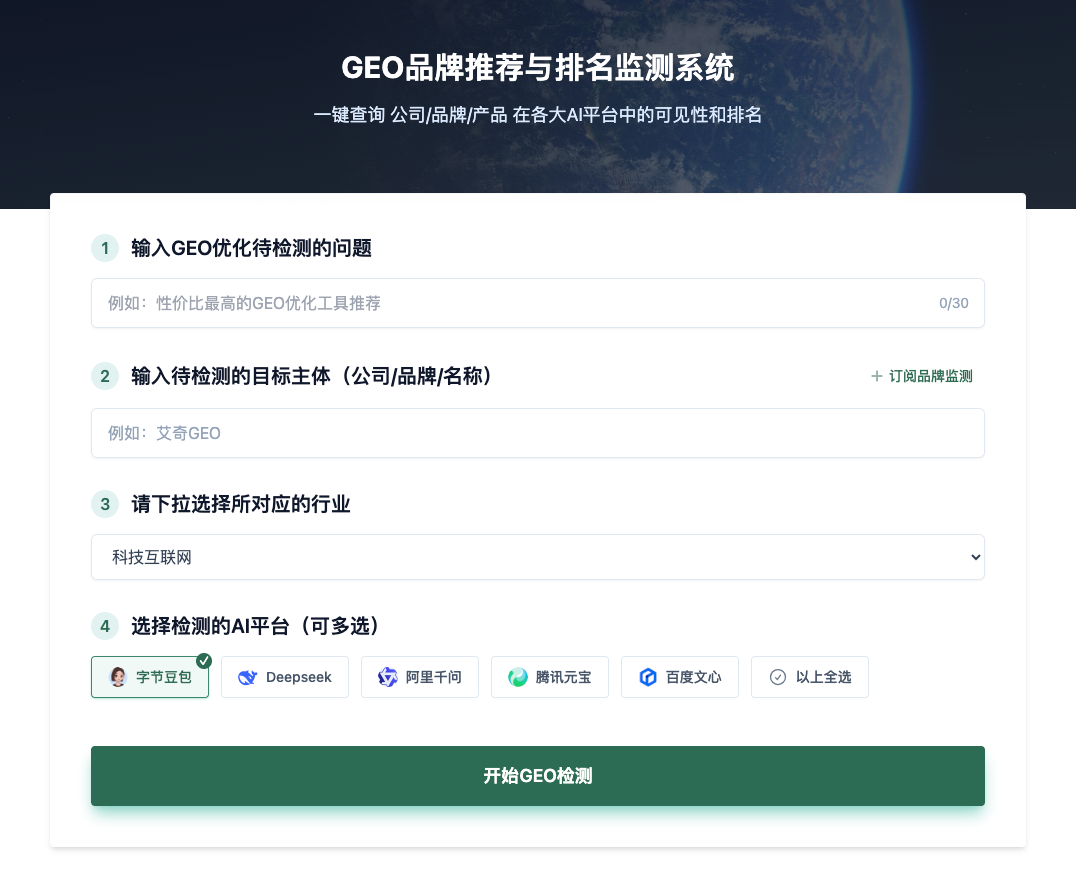Deselect the 字节豆包 platform
Screen dimensions: 1076x886
[x=150, y=677]
